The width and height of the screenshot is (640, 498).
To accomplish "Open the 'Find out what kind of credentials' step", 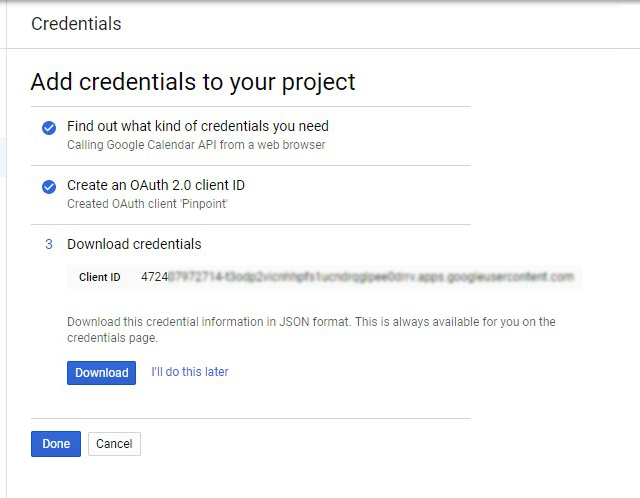I will tap(197, 126).
